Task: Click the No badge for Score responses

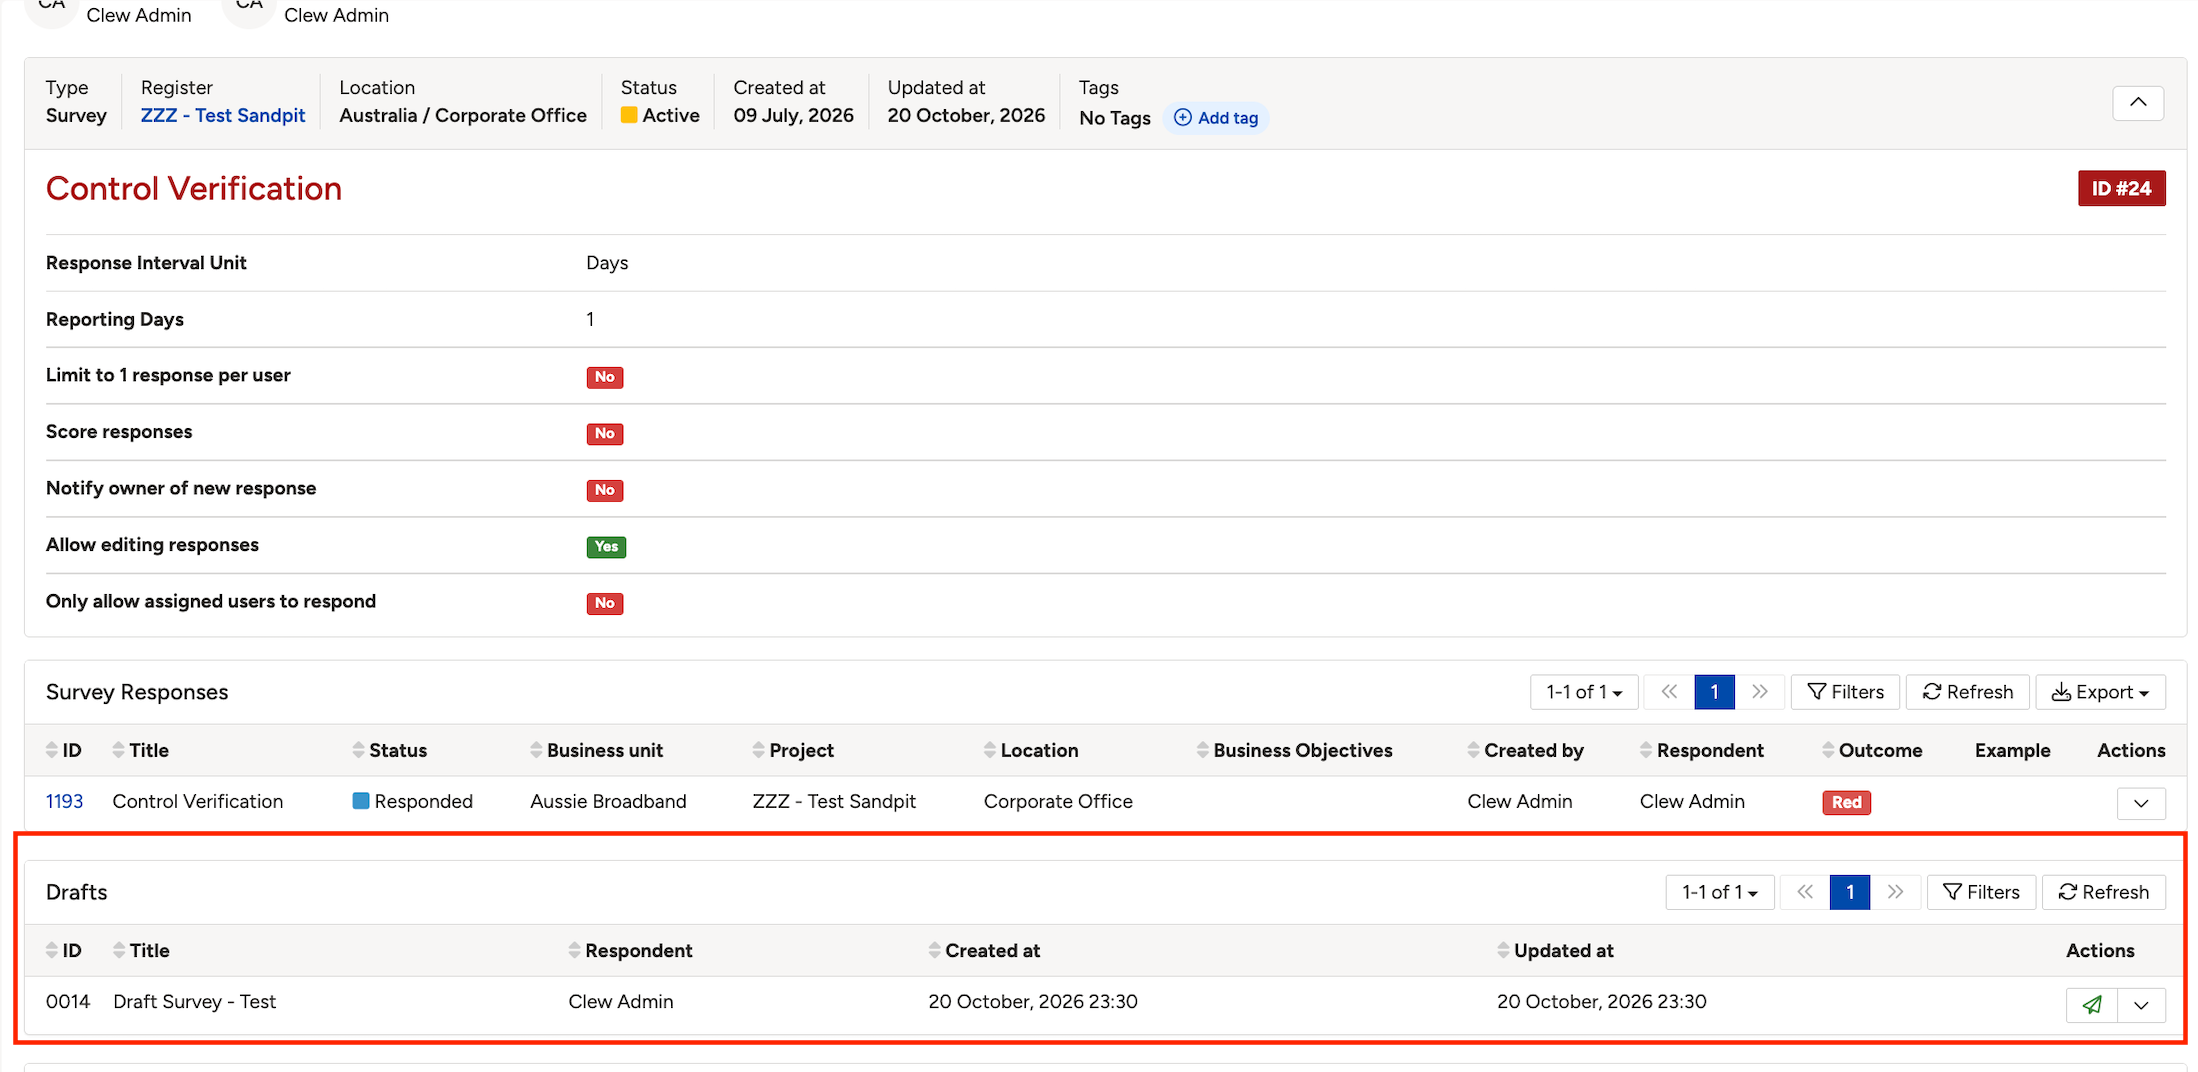Action: coord(604,433)
